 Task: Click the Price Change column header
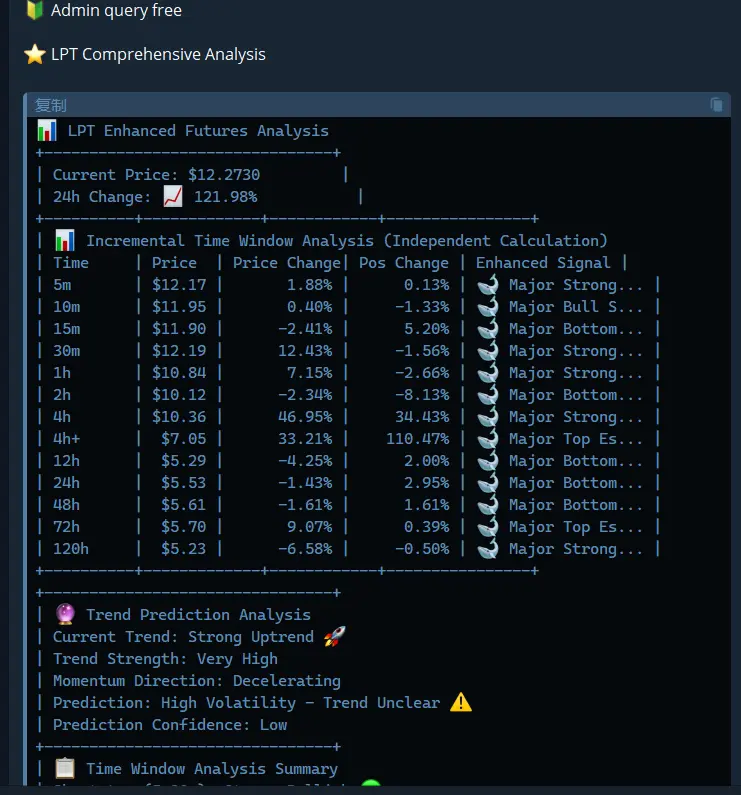287,263
